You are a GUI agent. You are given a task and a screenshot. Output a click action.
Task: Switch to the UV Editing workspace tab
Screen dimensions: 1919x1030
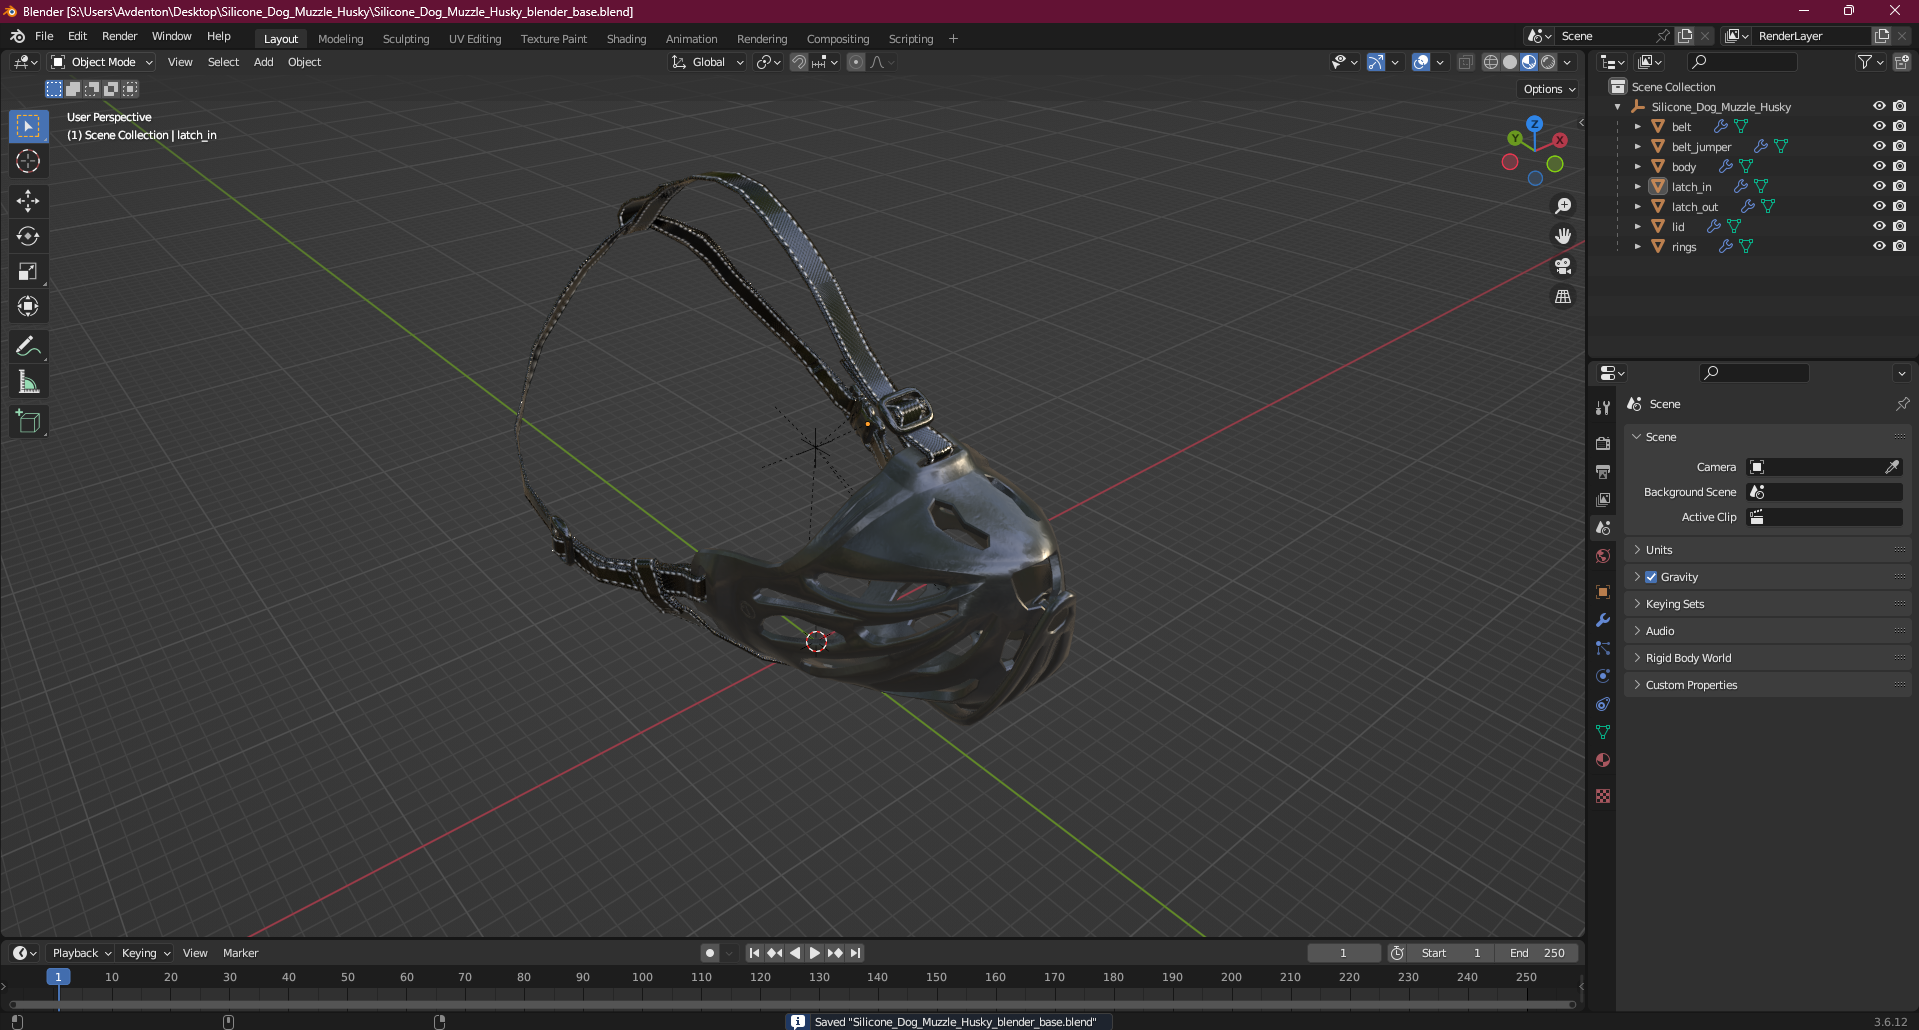[x=475, y=39]
